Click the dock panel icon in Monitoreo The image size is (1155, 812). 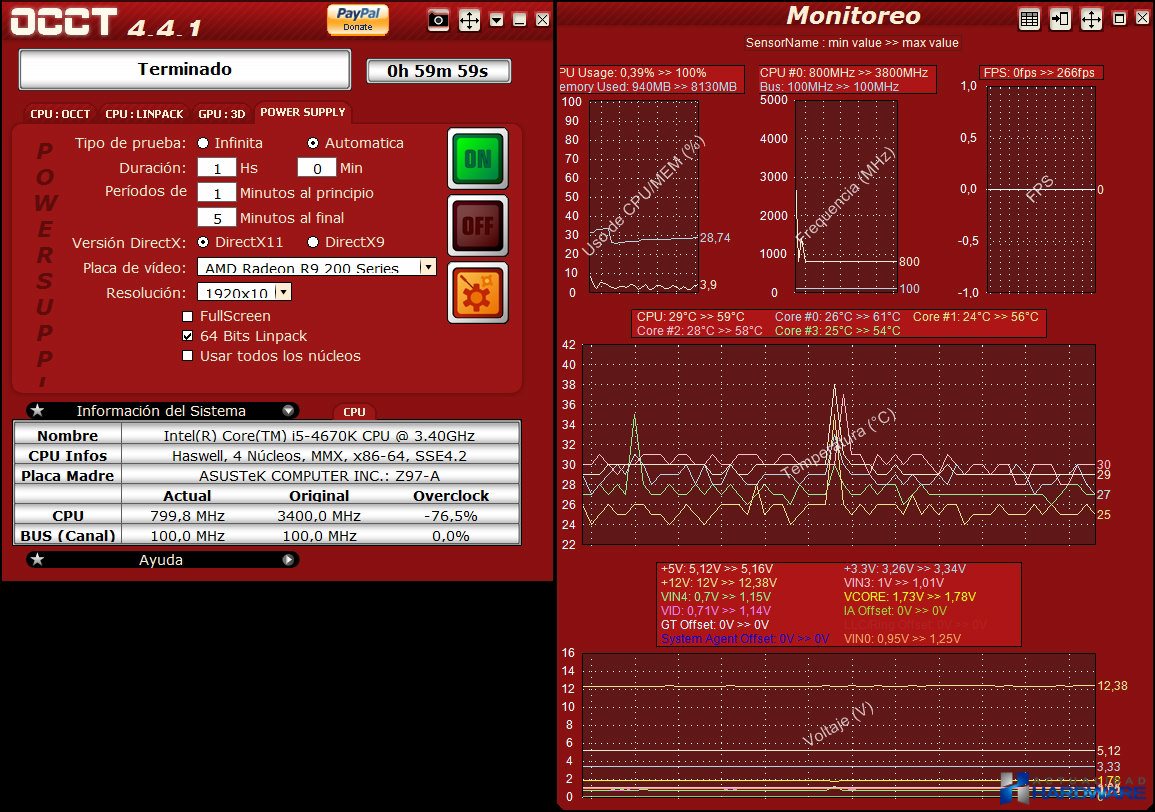tap(1060, 20)
